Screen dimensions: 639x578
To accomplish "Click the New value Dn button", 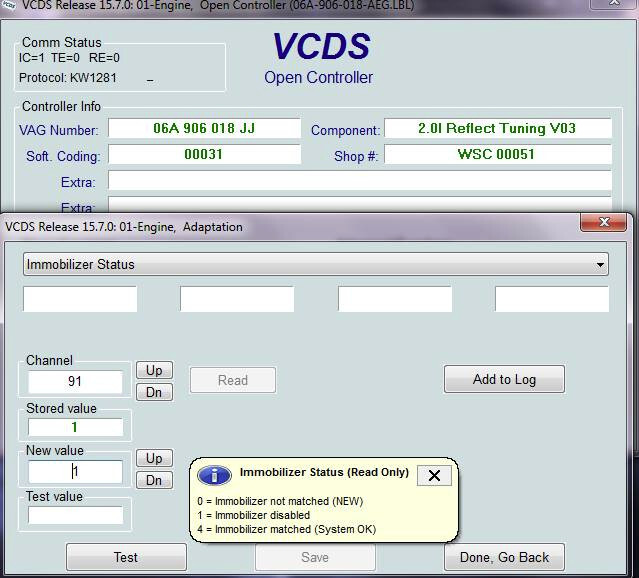I will 154,480.
